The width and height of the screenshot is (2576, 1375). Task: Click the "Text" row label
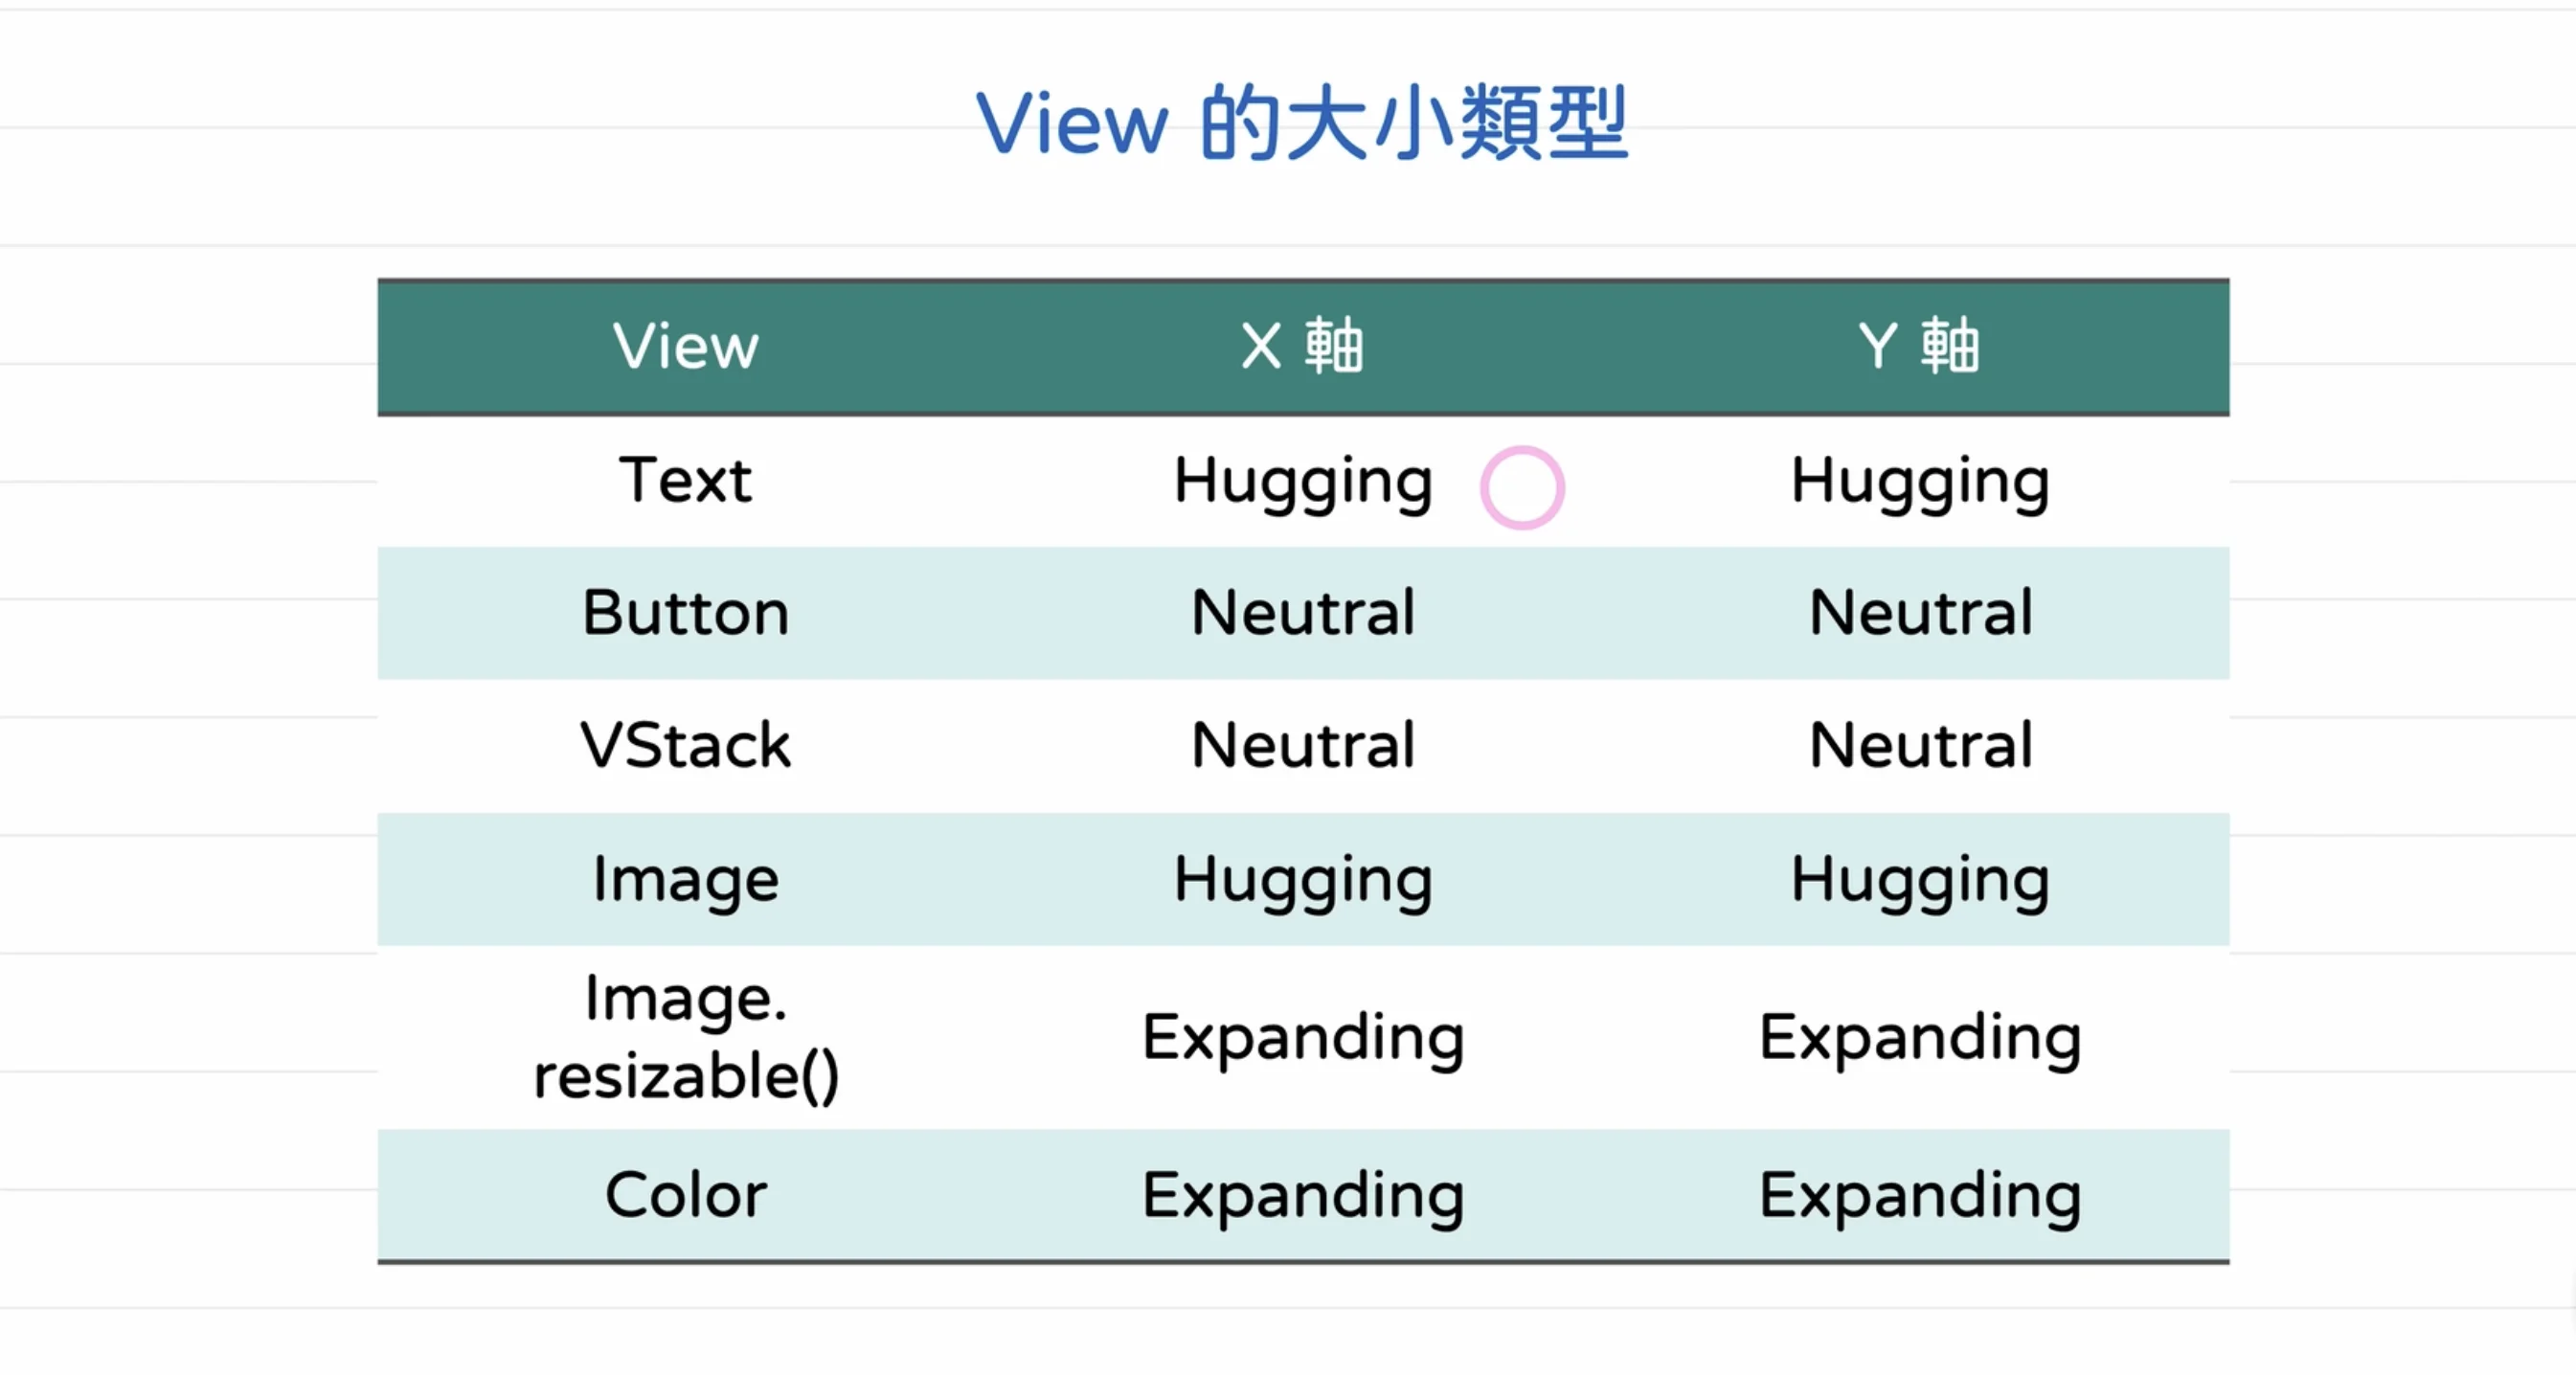pyautogui.click(x=686, y=480)
